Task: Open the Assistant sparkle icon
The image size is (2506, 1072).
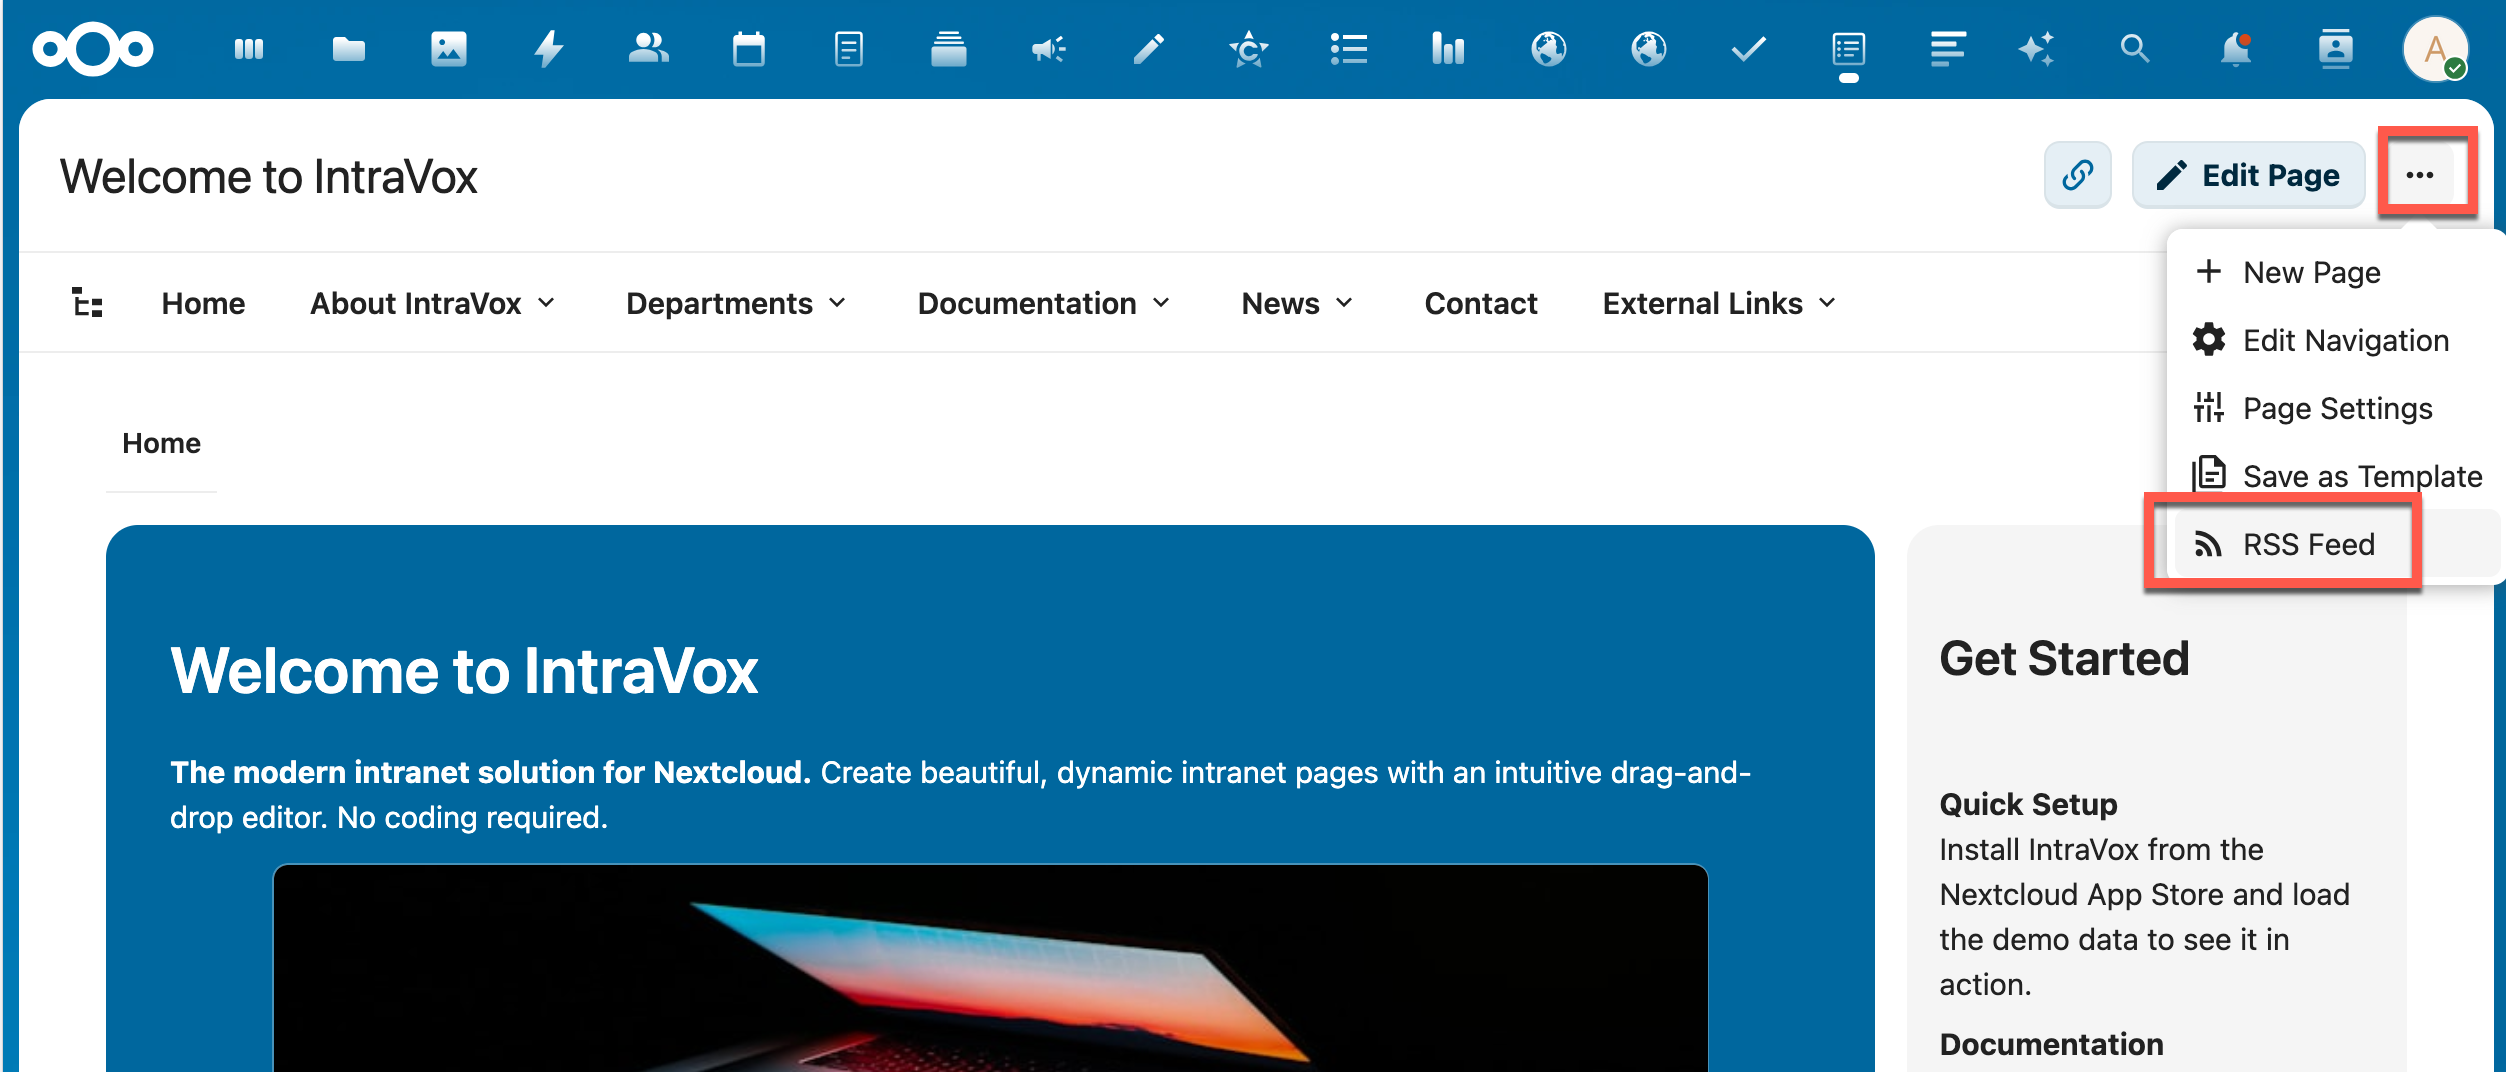Action: pyautogui.click(x=2036, y=48)
